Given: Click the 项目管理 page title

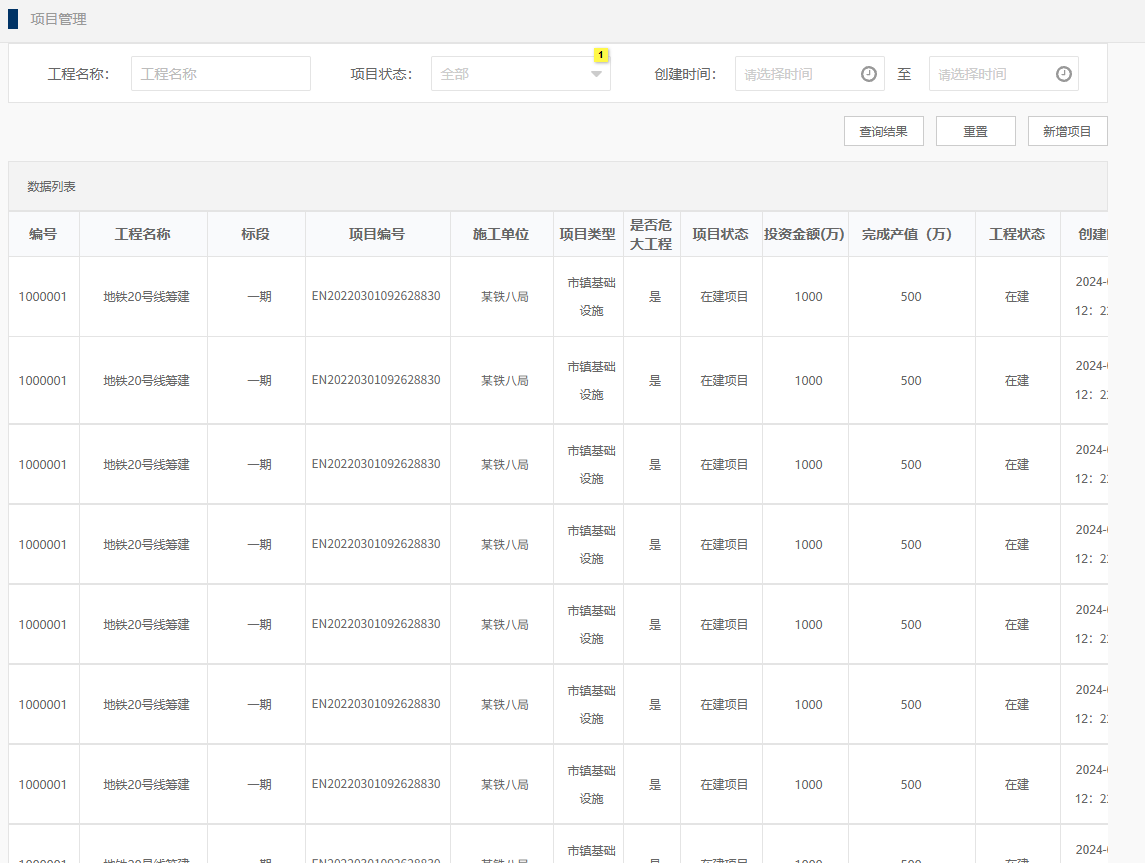Looking at the screenshot, I should coord(58,19).
